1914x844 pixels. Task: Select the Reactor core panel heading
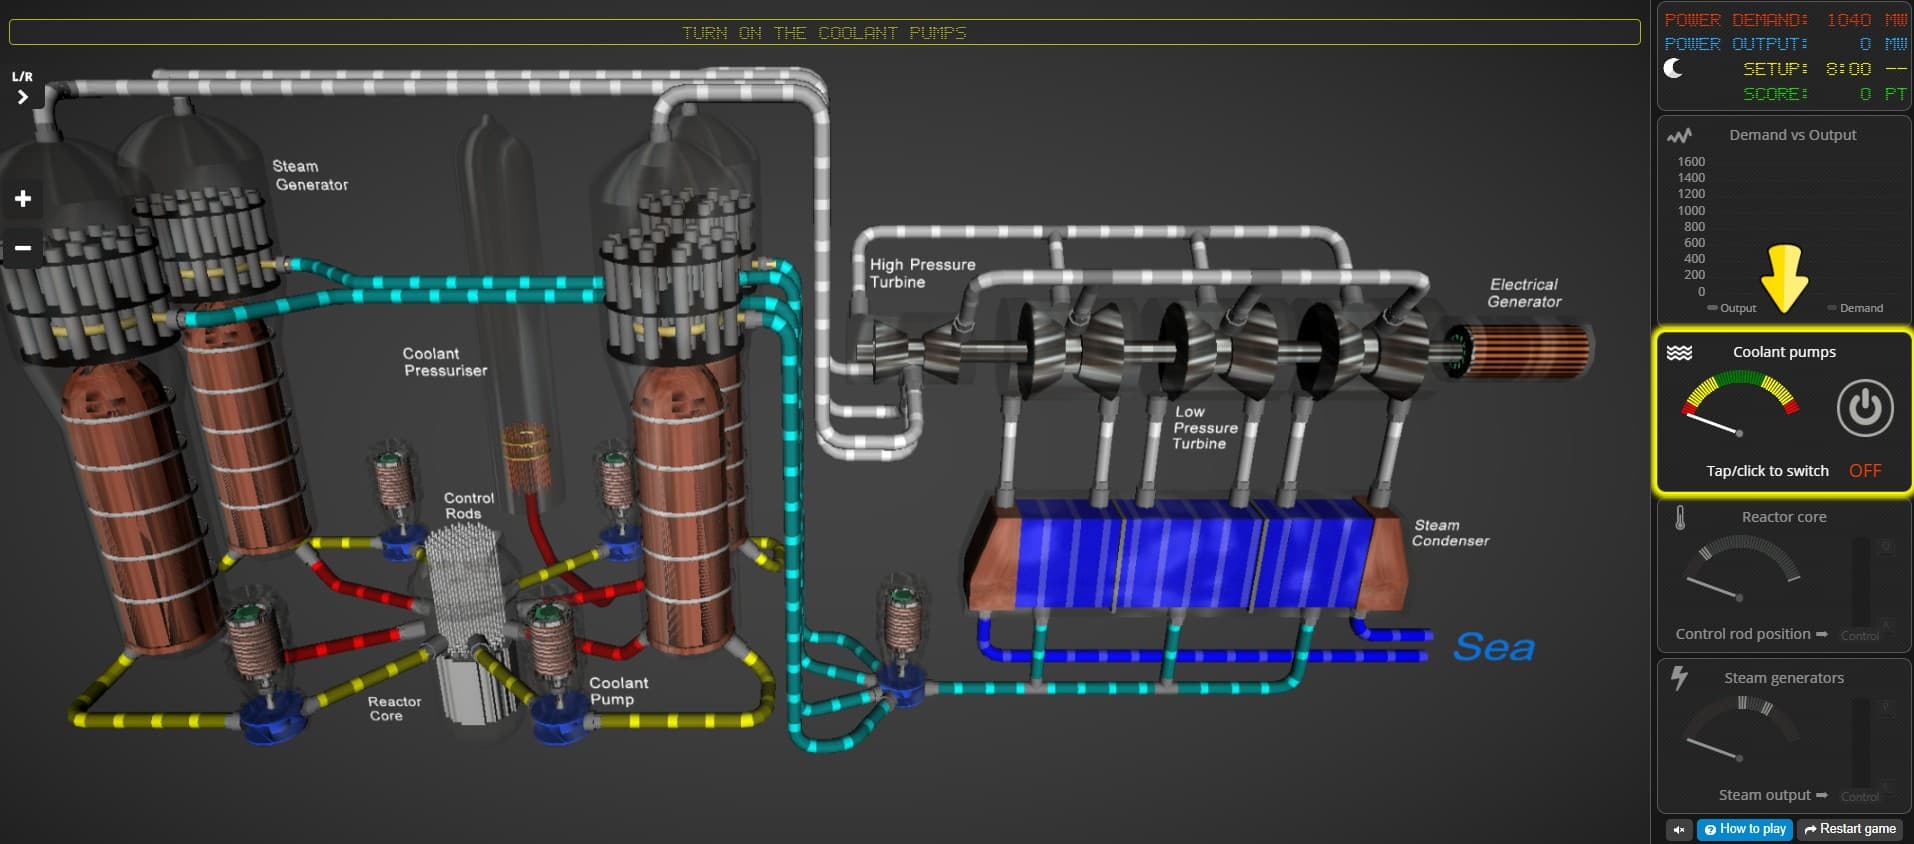[x=1784, y=517]
